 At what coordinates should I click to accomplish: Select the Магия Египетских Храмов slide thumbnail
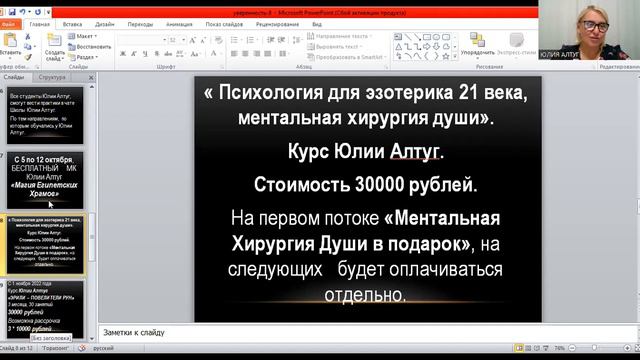pos(45,180)
